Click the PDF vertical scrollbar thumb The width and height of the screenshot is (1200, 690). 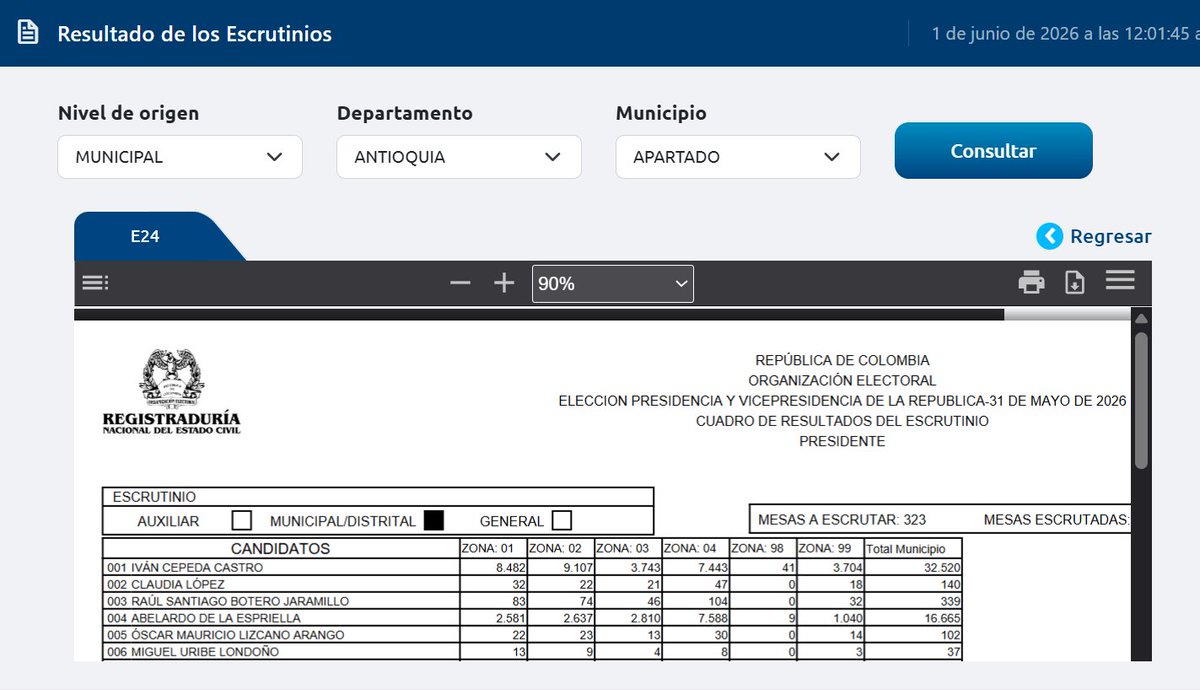[1141, 400]
